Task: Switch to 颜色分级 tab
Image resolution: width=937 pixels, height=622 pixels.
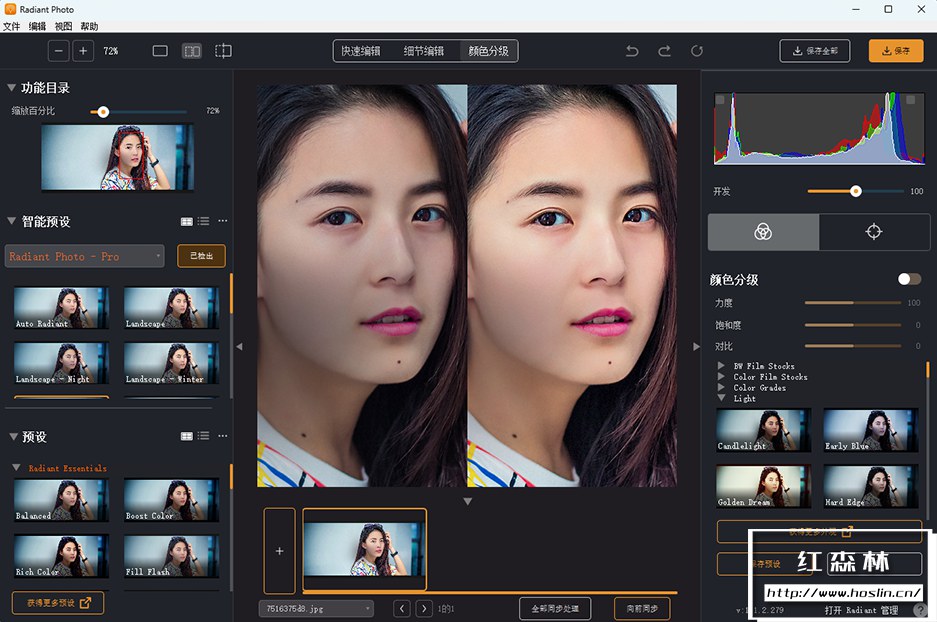Action: click(x=488, y=51)
